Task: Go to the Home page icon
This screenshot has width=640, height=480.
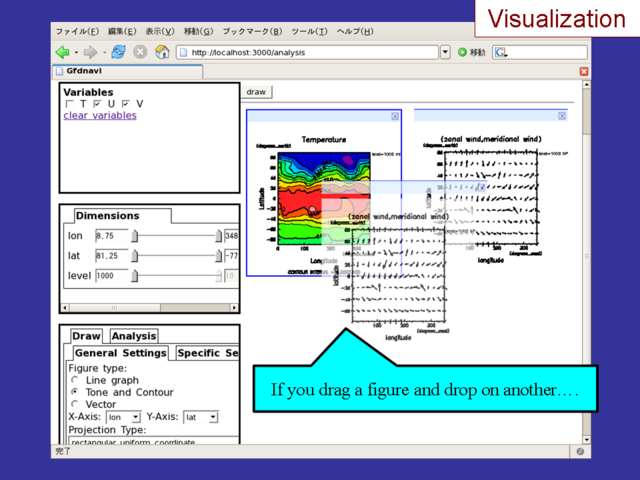Action: pos(162,52)
